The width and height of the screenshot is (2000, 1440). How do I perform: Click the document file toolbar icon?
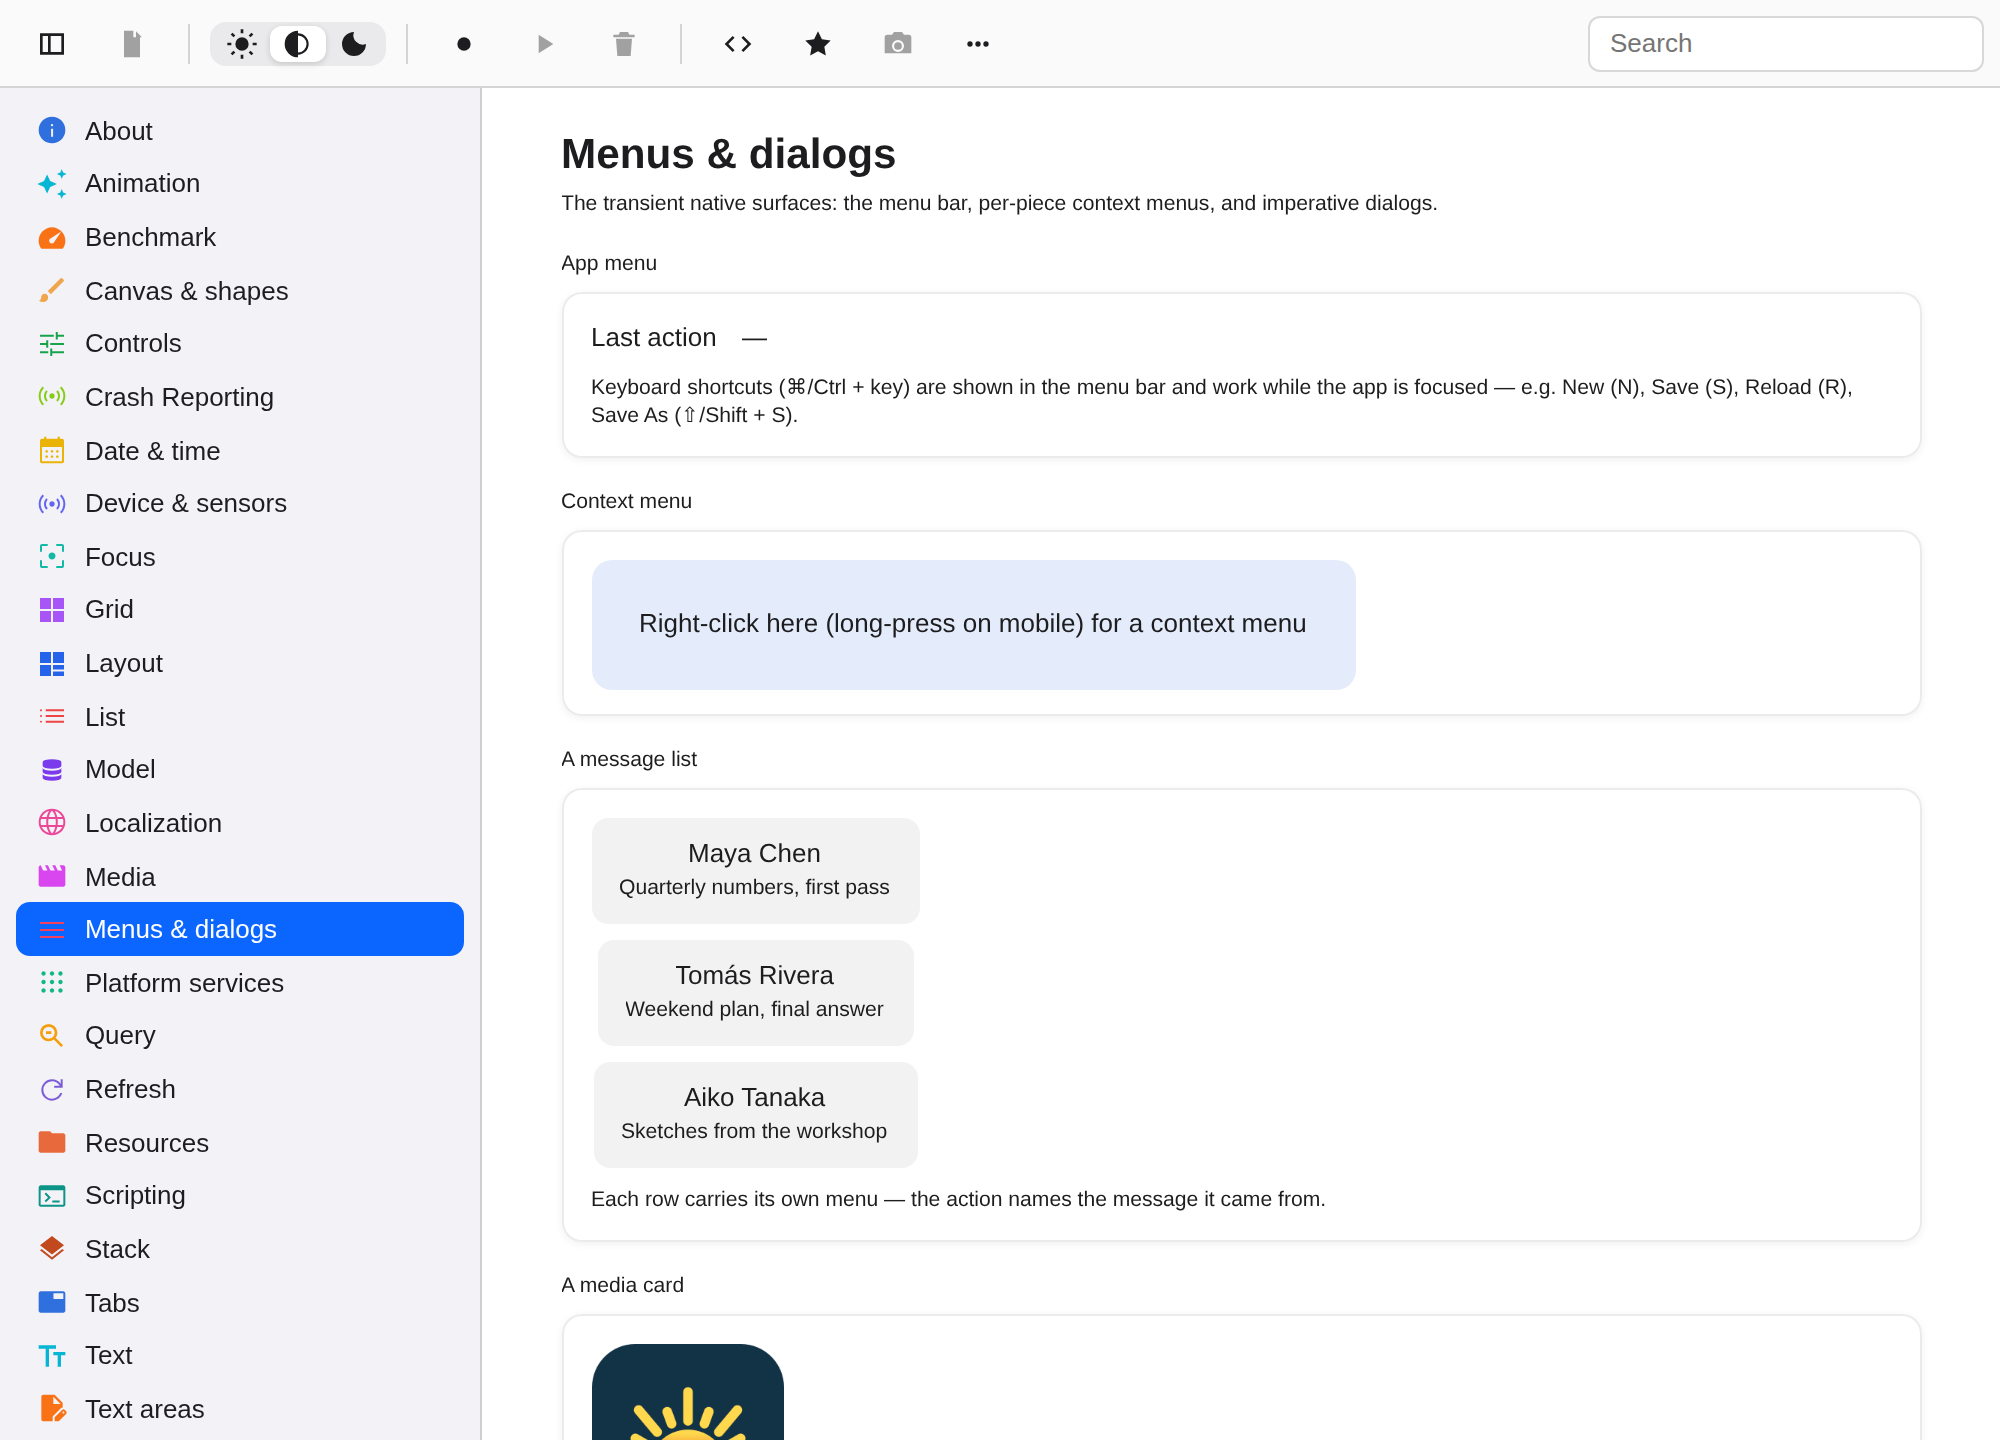coord(132,44)
